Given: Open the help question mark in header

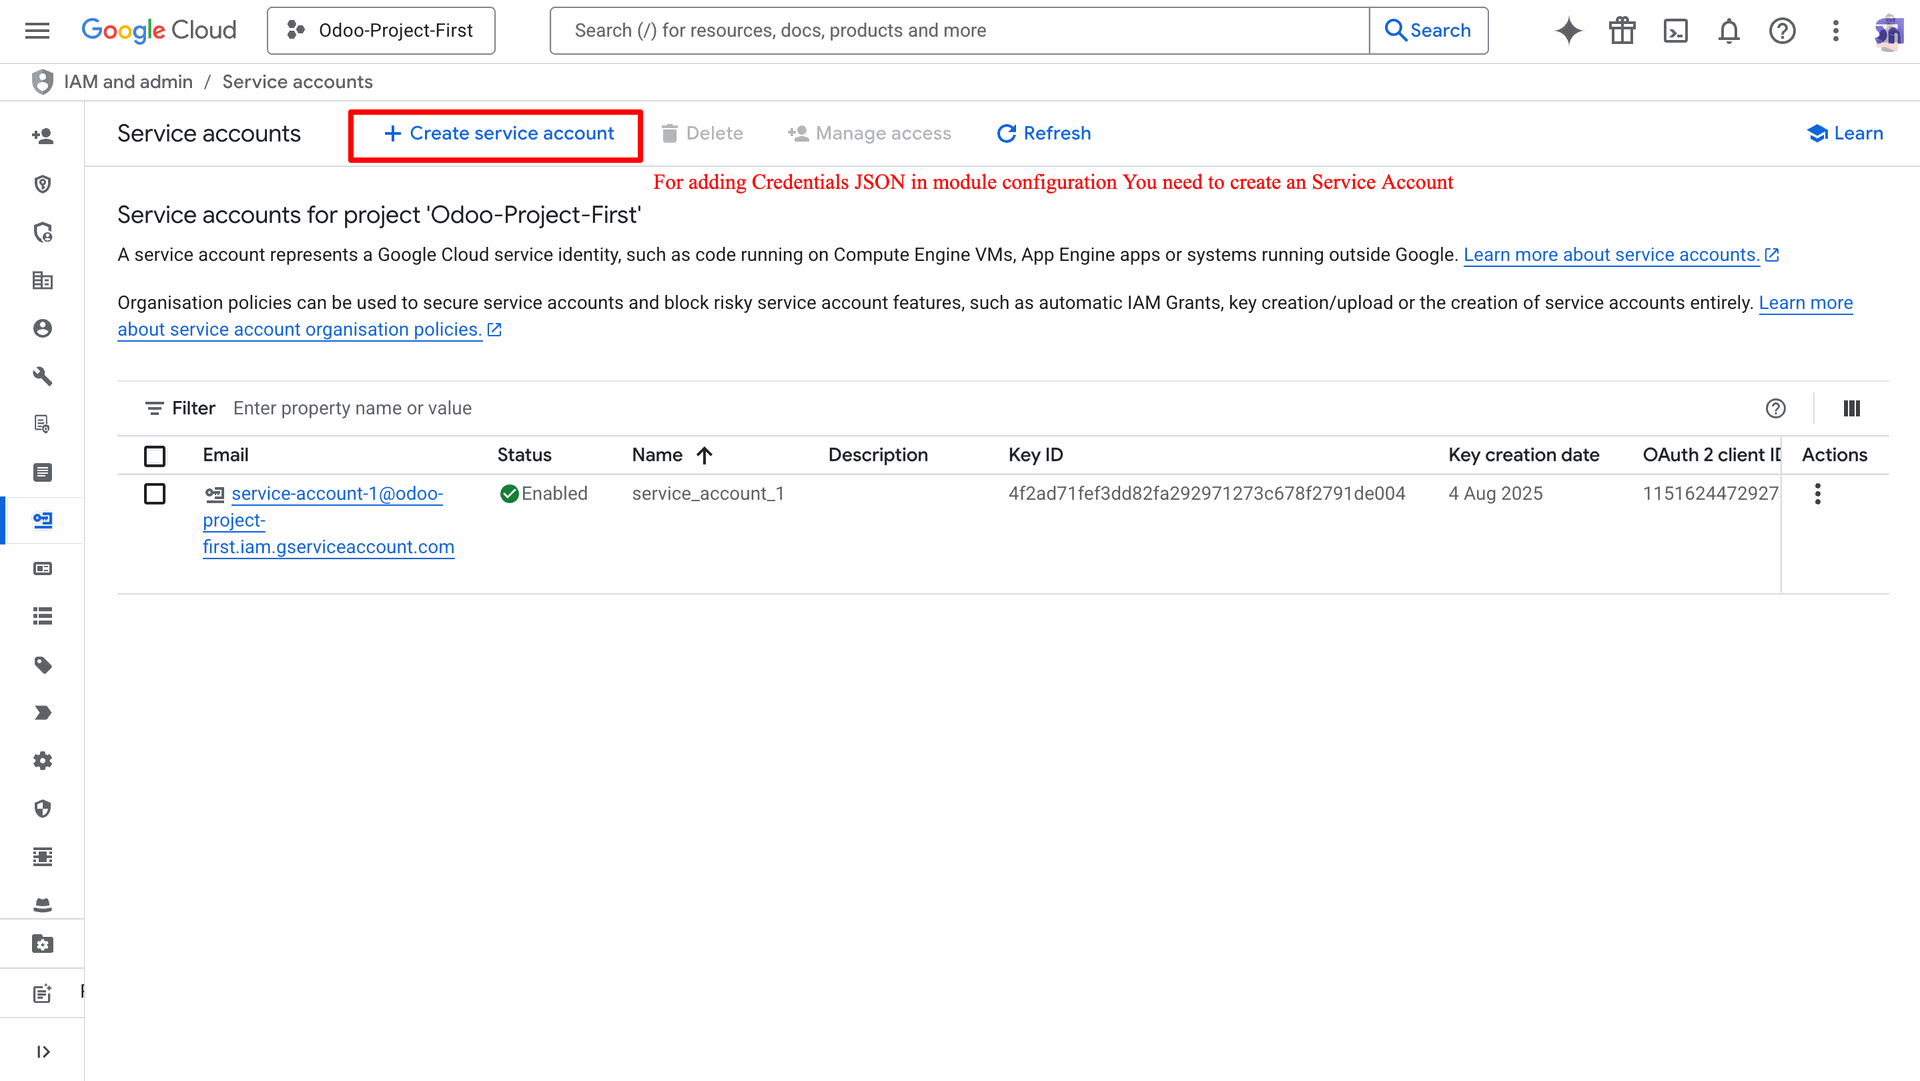Looking at the screenshot, I should [1782, 31].
